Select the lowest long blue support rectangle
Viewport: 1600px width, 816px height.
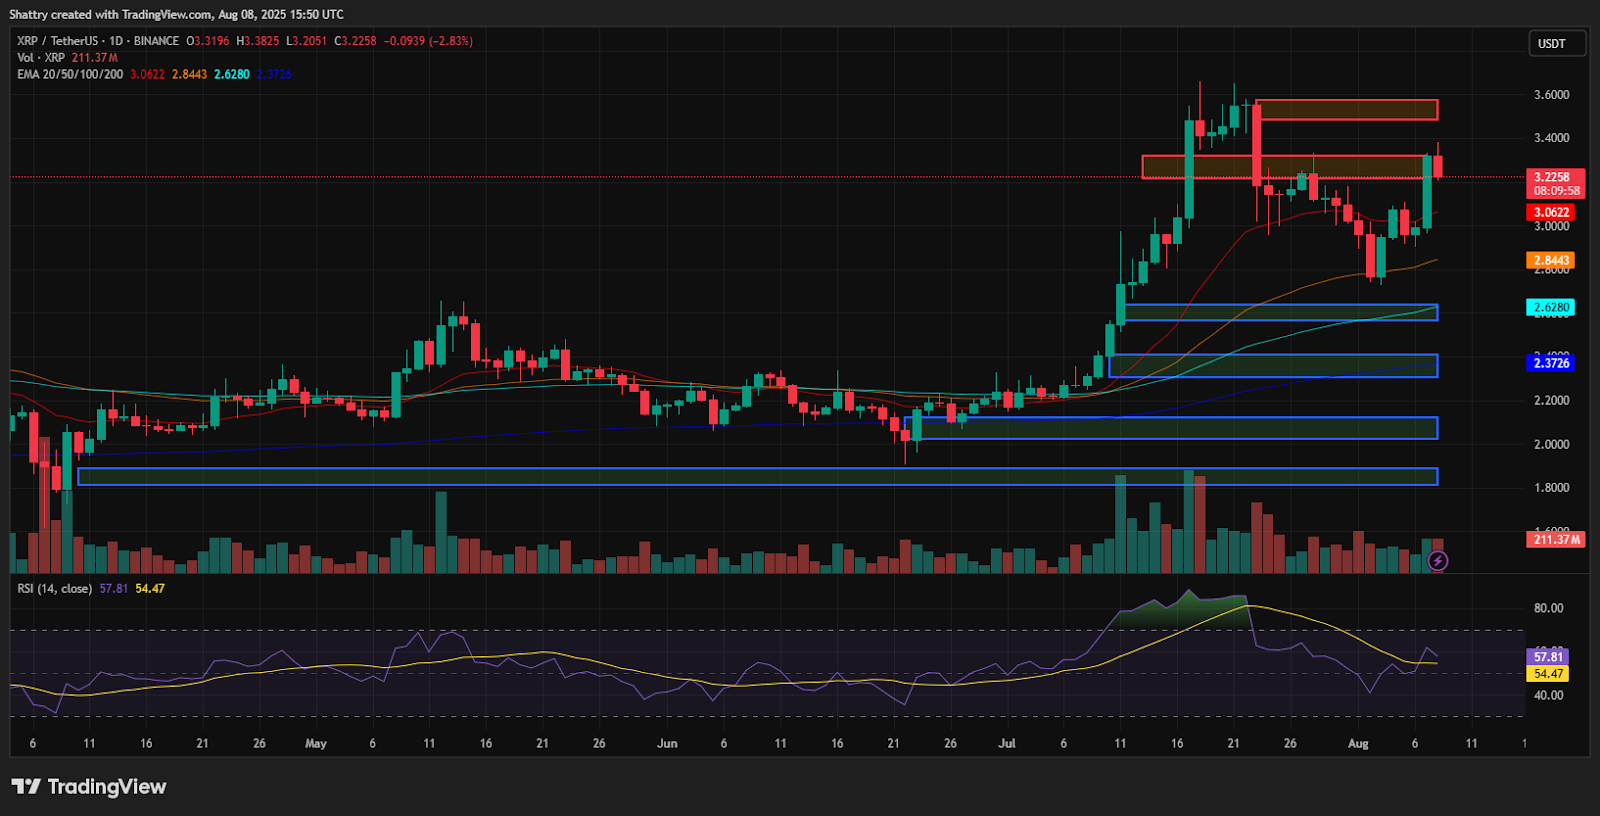[x=757, y=477]
